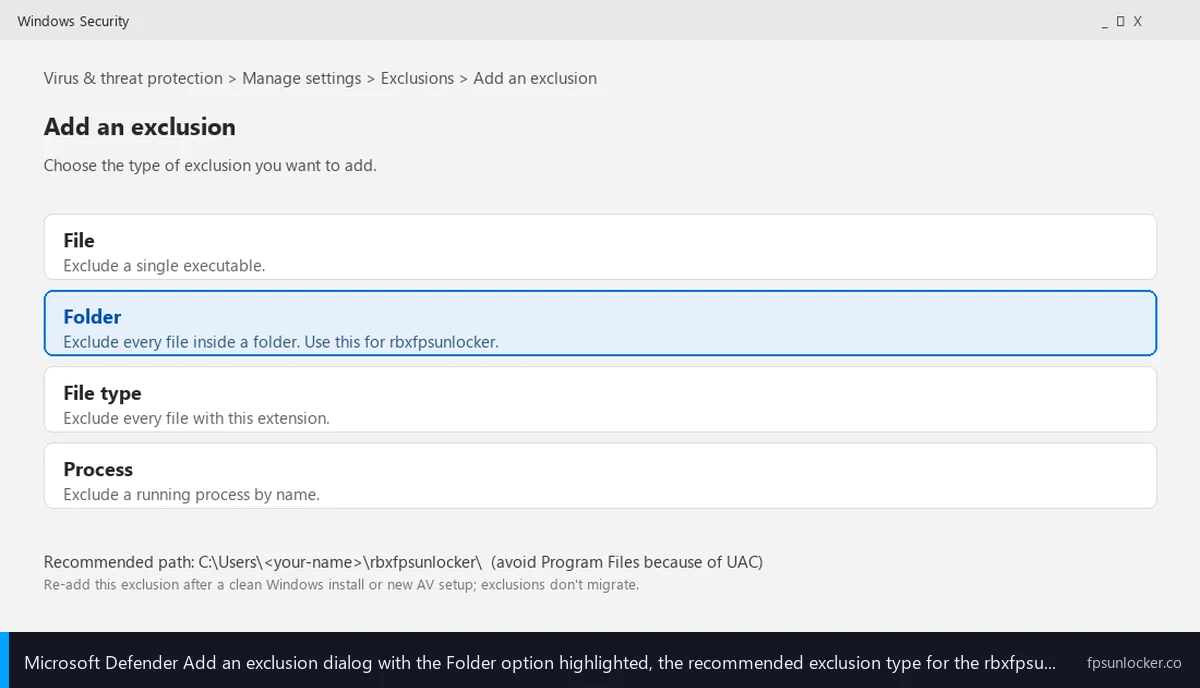The width and height of the screenshot is (1200, 688).
Task: Click the fpsunlocker.co caption text
Action: point(1134,663)
